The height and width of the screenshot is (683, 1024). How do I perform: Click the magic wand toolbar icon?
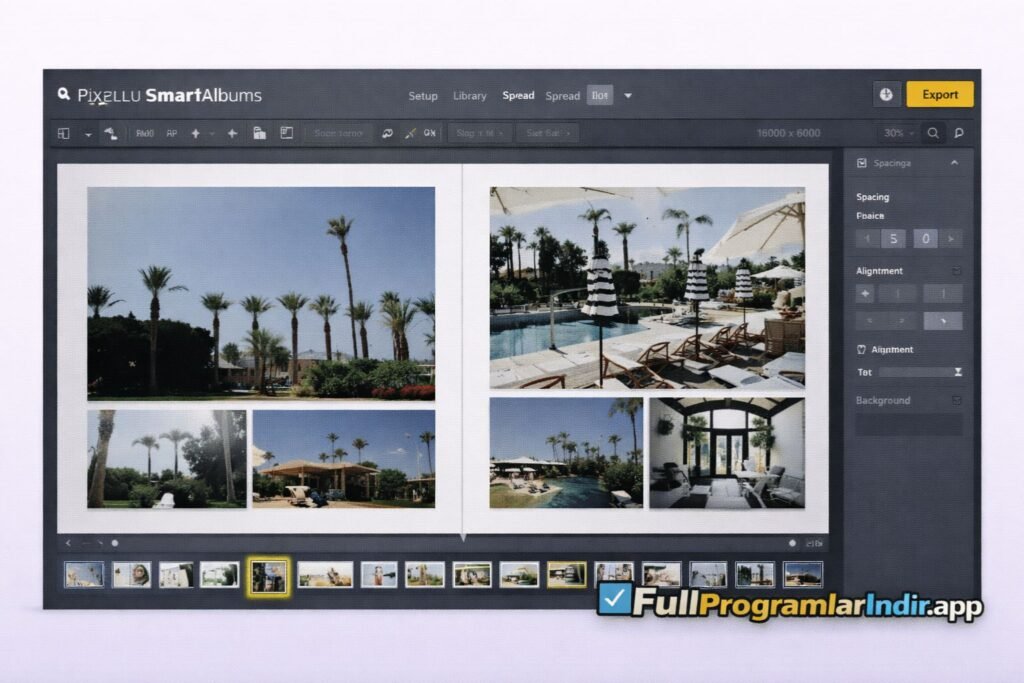click(409, 133)
